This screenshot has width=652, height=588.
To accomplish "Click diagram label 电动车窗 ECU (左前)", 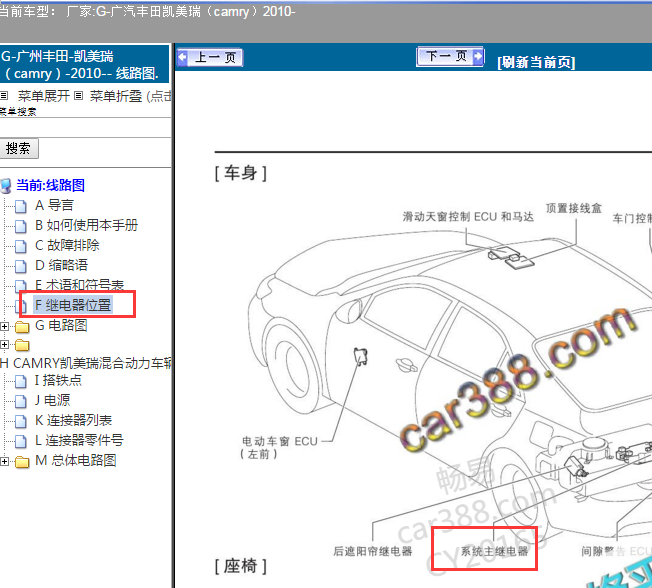I will [x=280, y=447].
